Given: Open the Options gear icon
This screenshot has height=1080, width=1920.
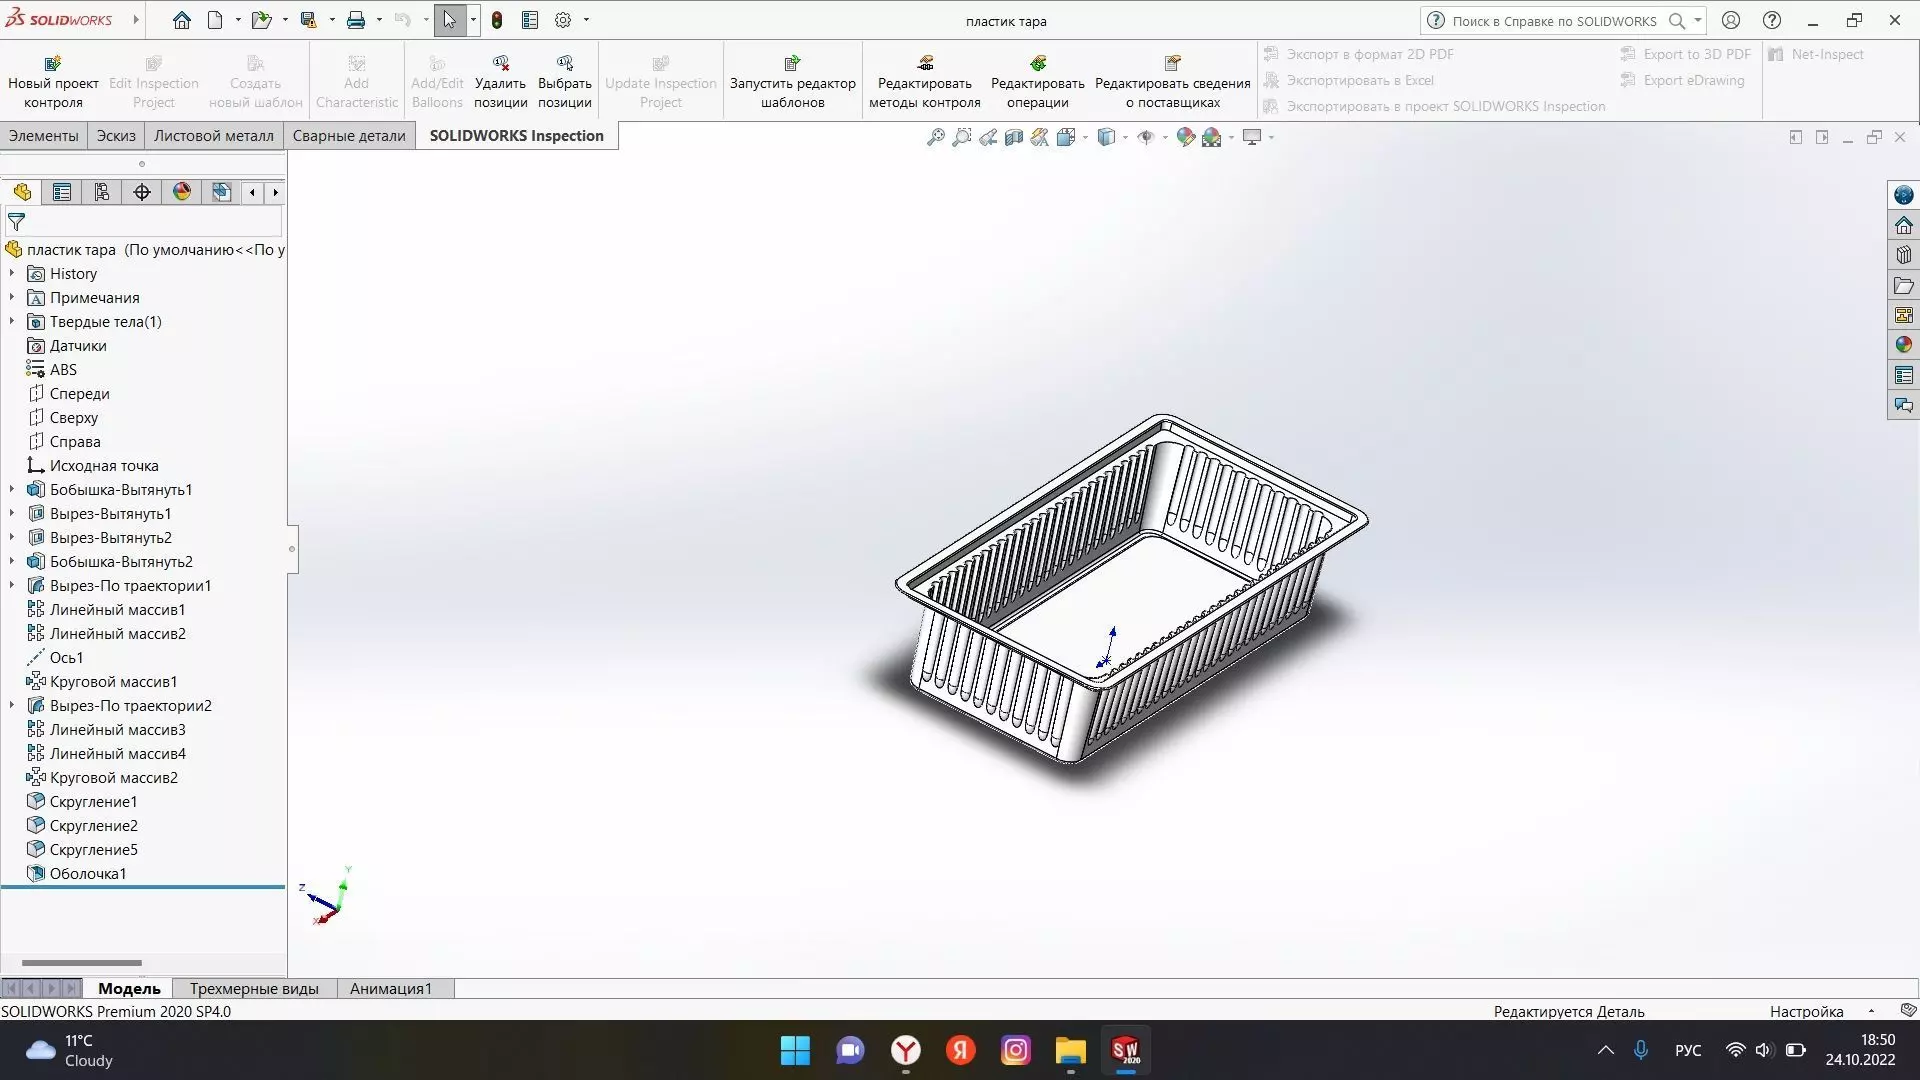Looking at the screenshot, I should 563,20.
